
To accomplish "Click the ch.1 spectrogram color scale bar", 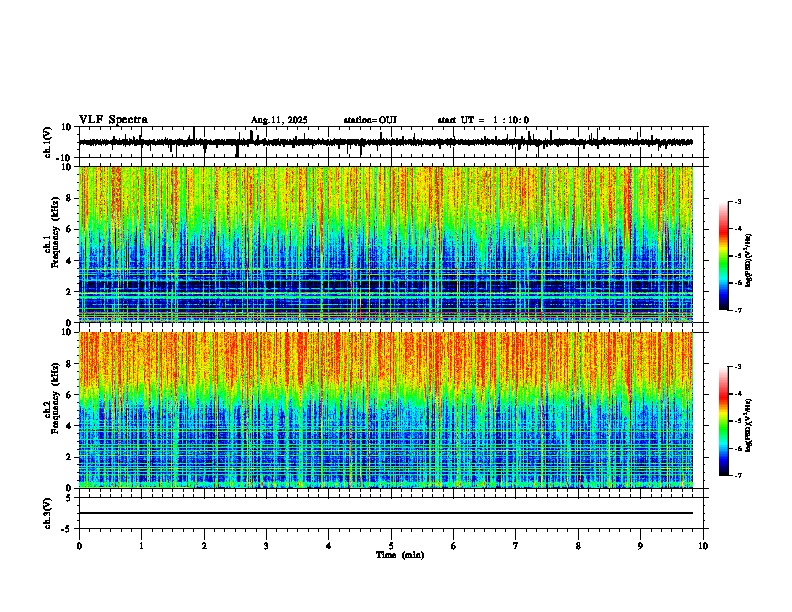I will [724, 256].
